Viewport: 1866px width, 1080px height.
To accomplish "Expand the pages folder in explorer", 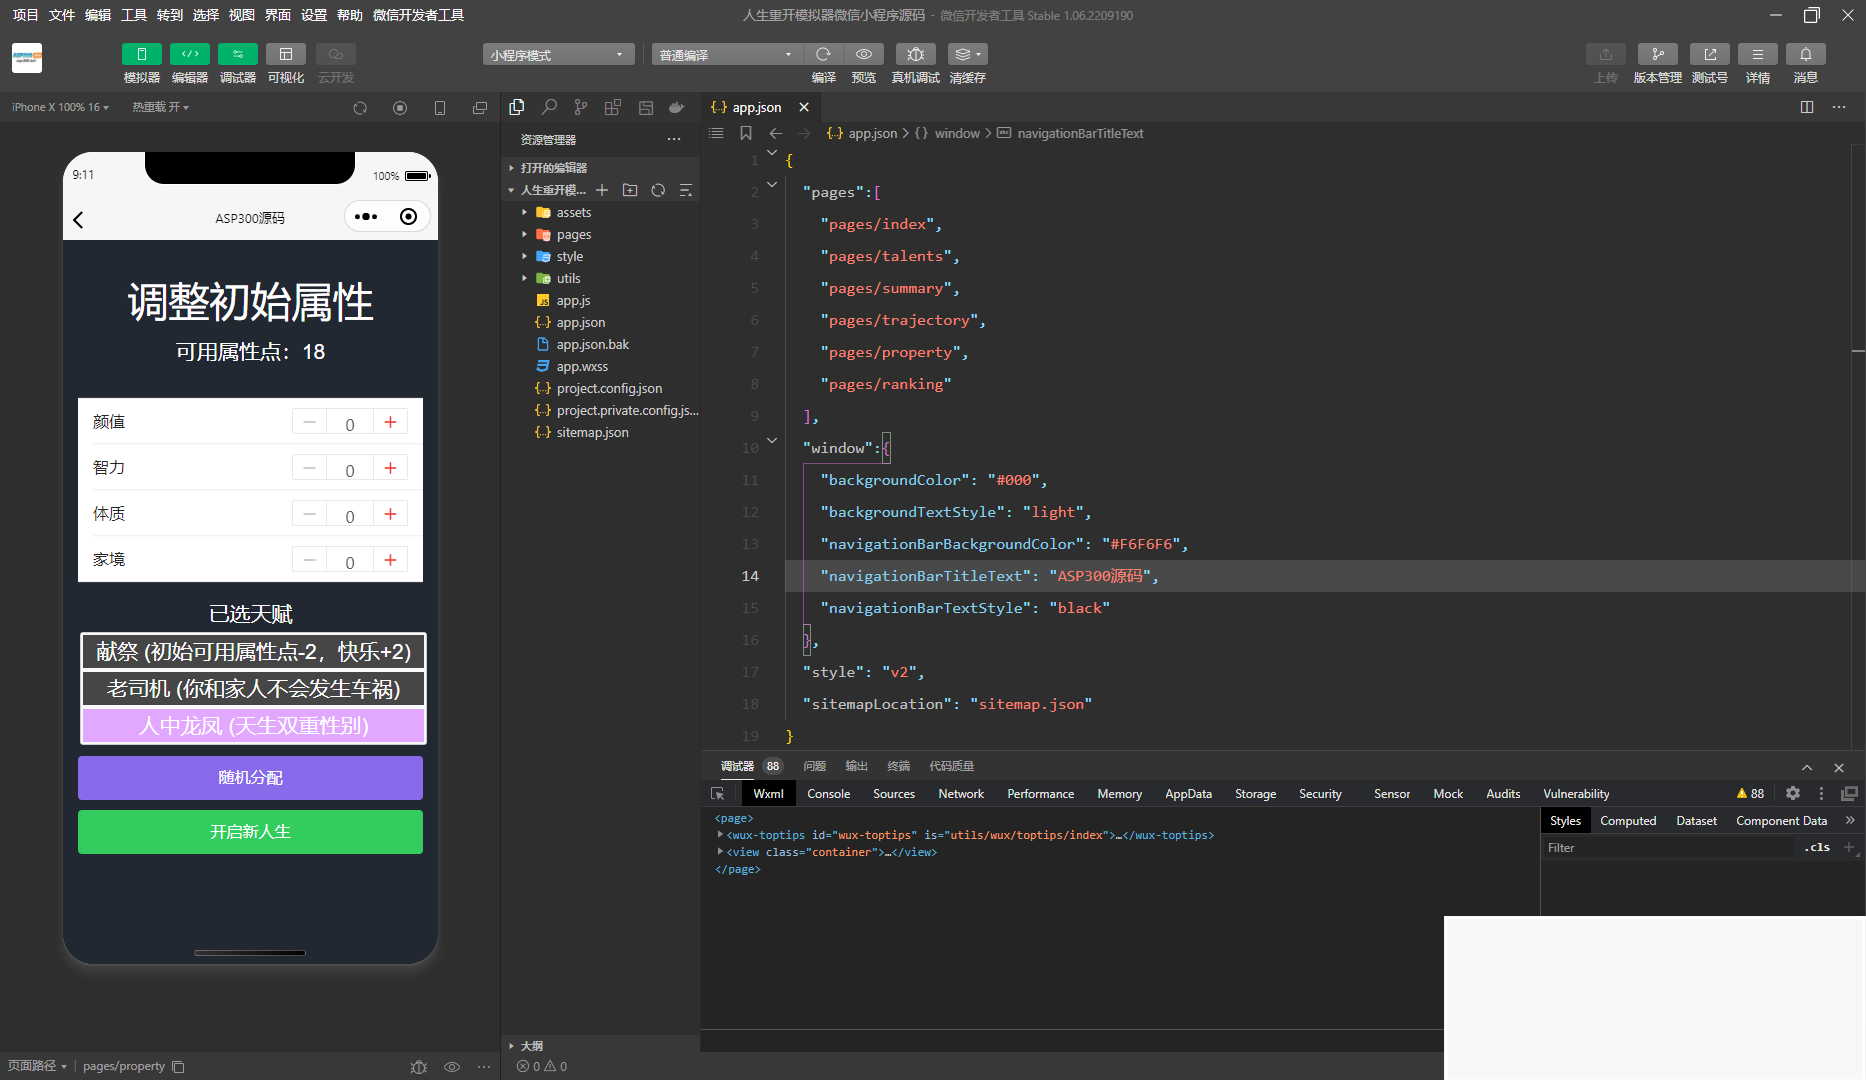I will point(573,234).
